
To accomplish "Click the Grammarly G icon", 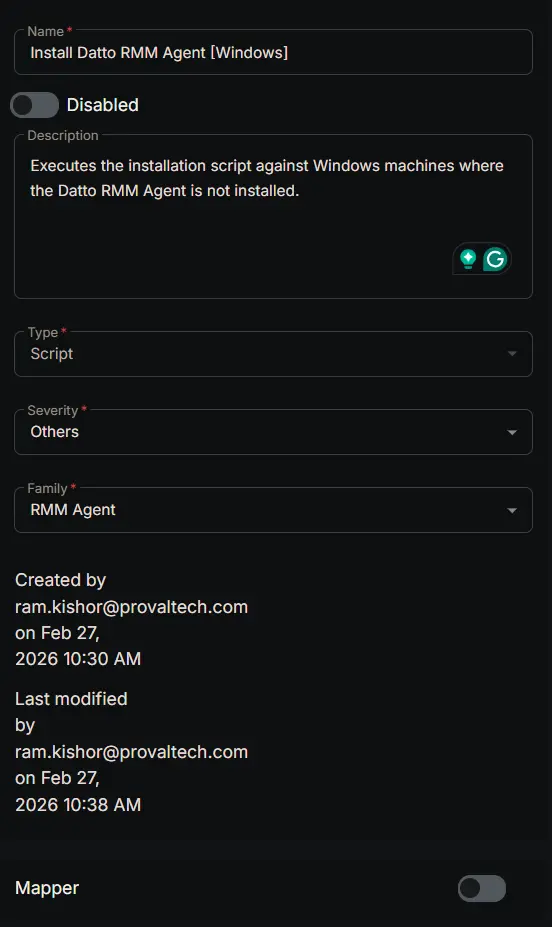I will (495, 259).
